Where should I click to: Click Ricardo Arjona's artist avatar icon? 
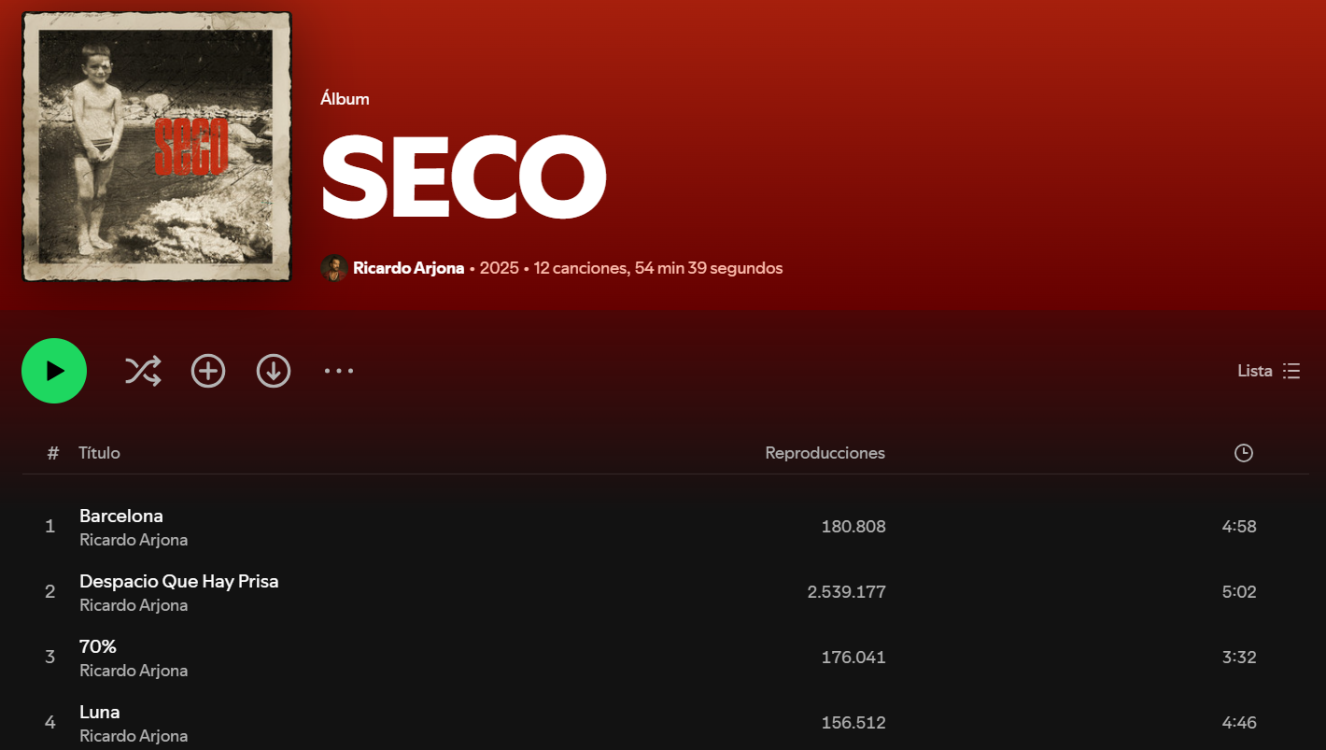click(x=334, y=268)
